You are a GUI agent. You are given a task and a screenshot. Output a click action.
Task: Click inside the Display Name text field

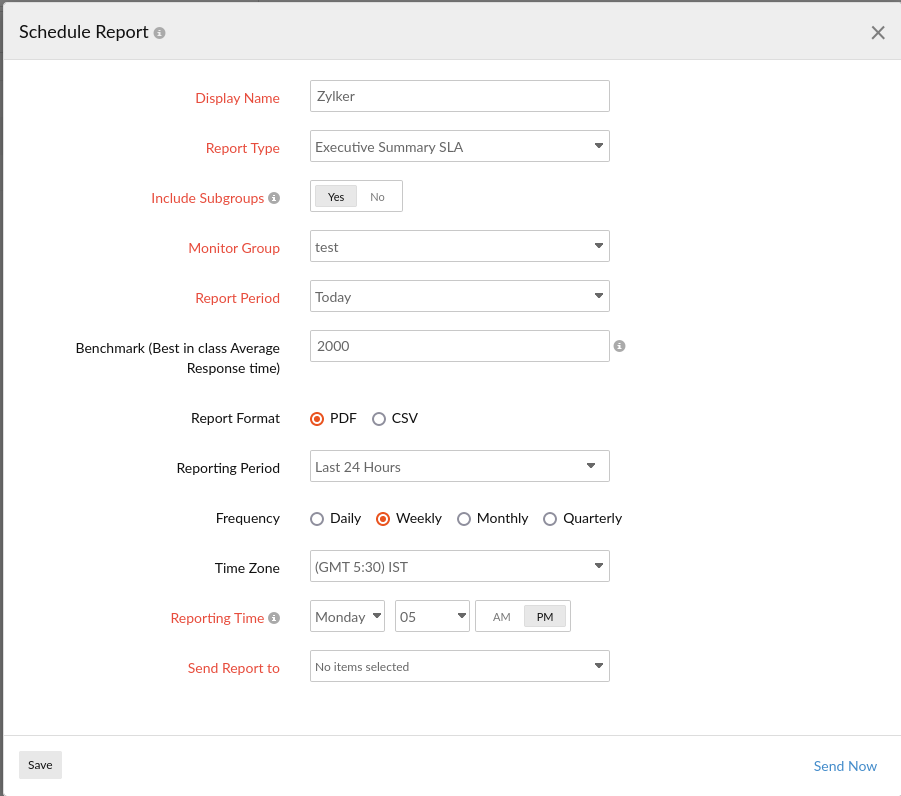click(459, 96)
